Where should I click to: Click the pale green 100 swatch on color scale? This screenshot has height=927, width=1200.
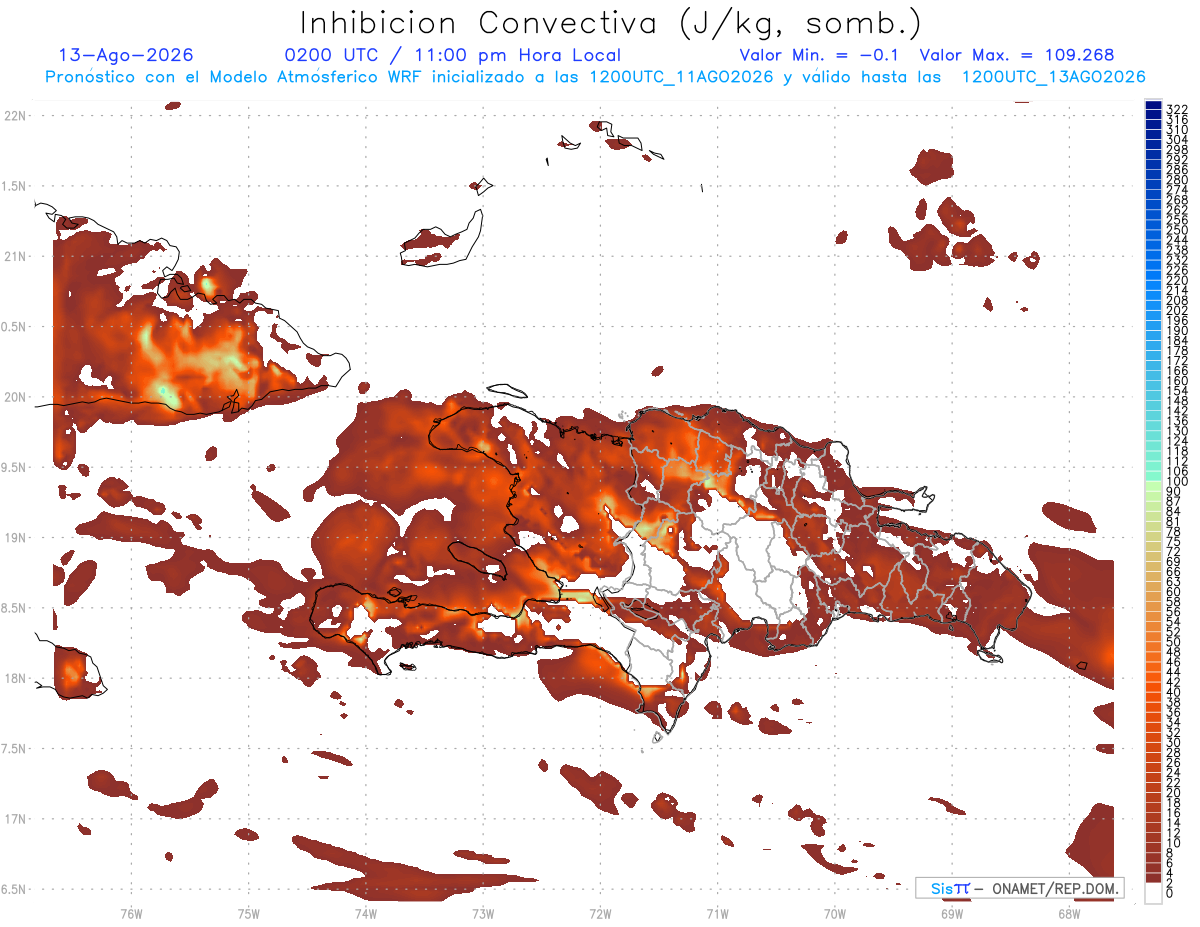click(x=1153, y=486)
